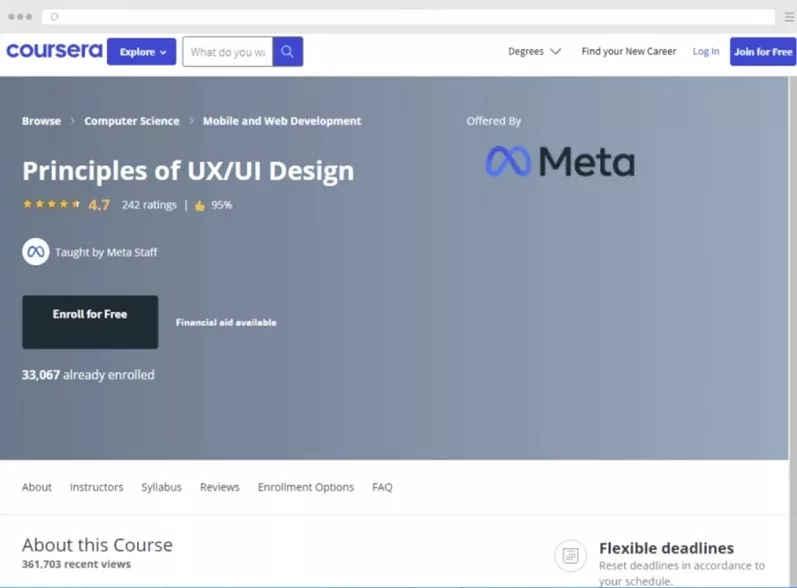Click the 33,067 already enrolled text
797x588 pixels.
pos(88,375)
